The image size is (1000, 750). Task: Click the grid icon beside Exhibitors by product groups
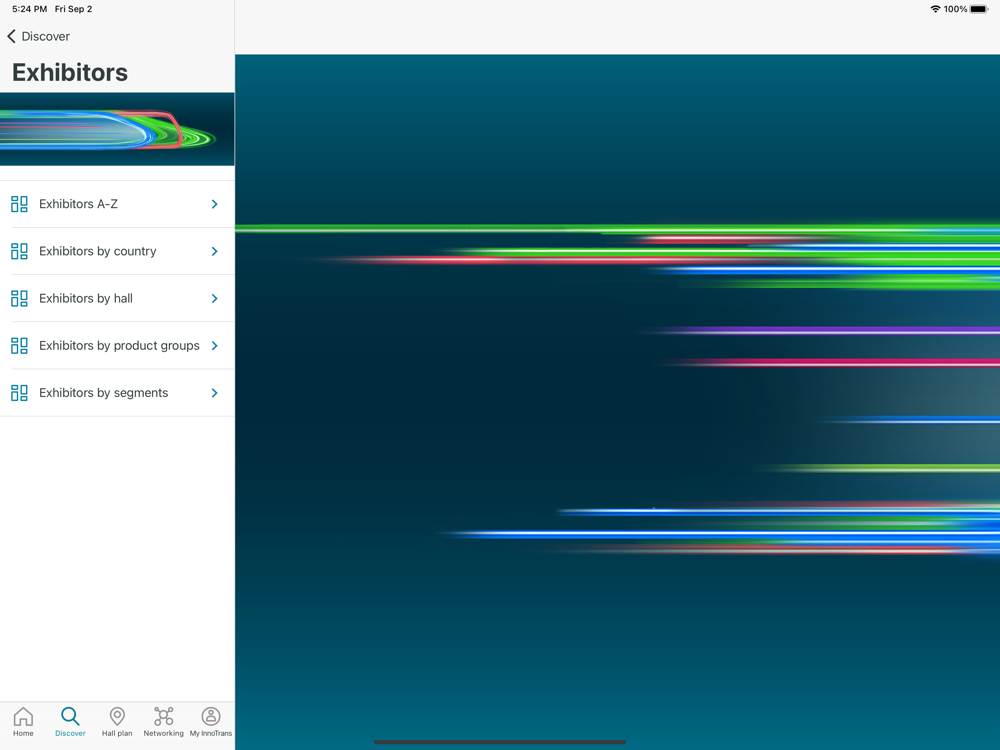[19, 346]
